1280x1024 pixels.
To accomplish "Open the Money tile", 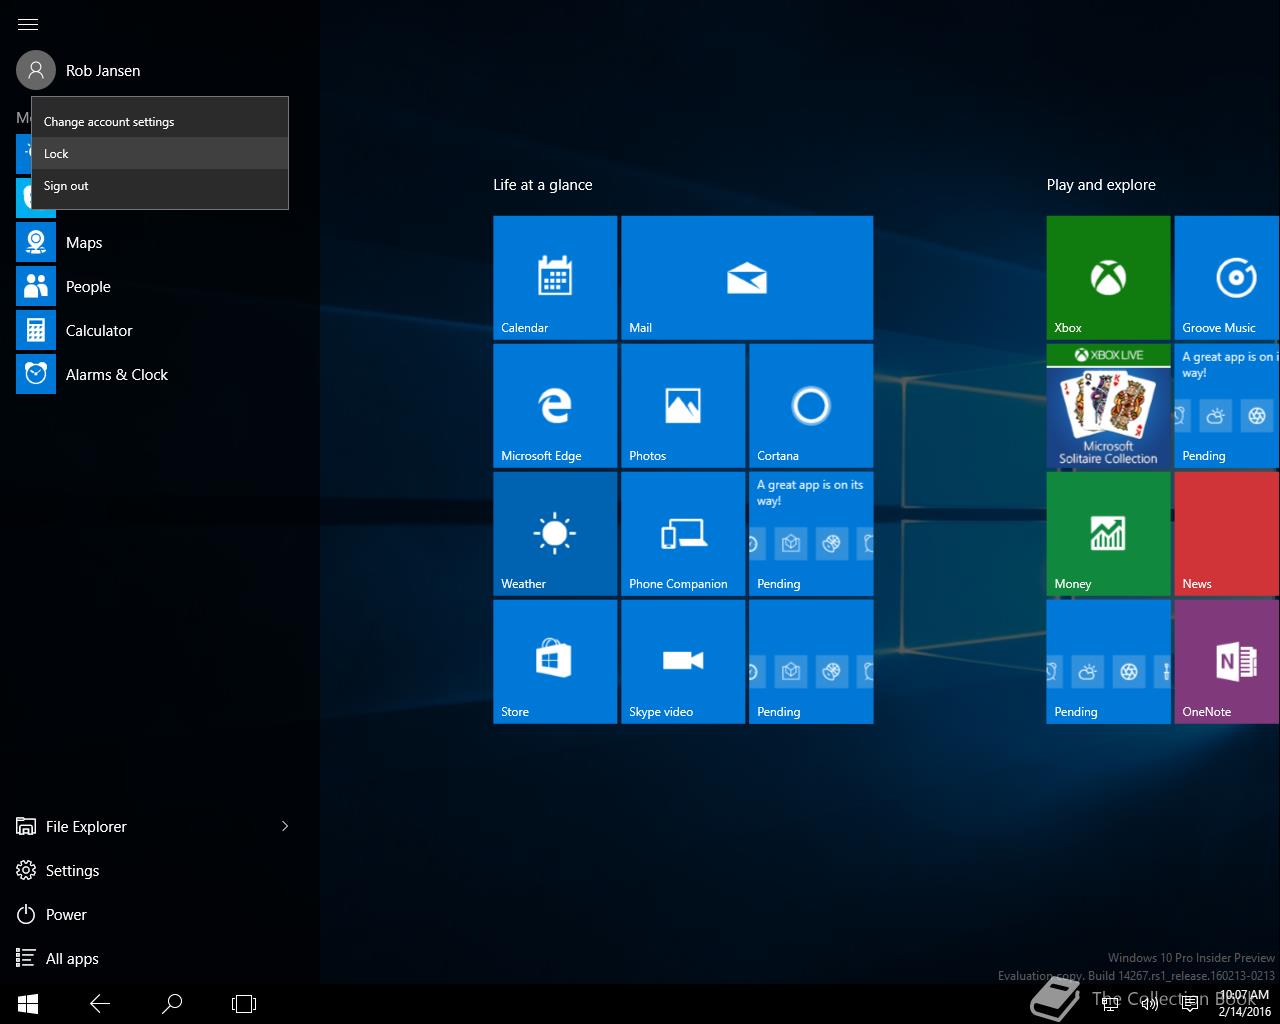I will pyautogui.click(x=1108, y=534).
